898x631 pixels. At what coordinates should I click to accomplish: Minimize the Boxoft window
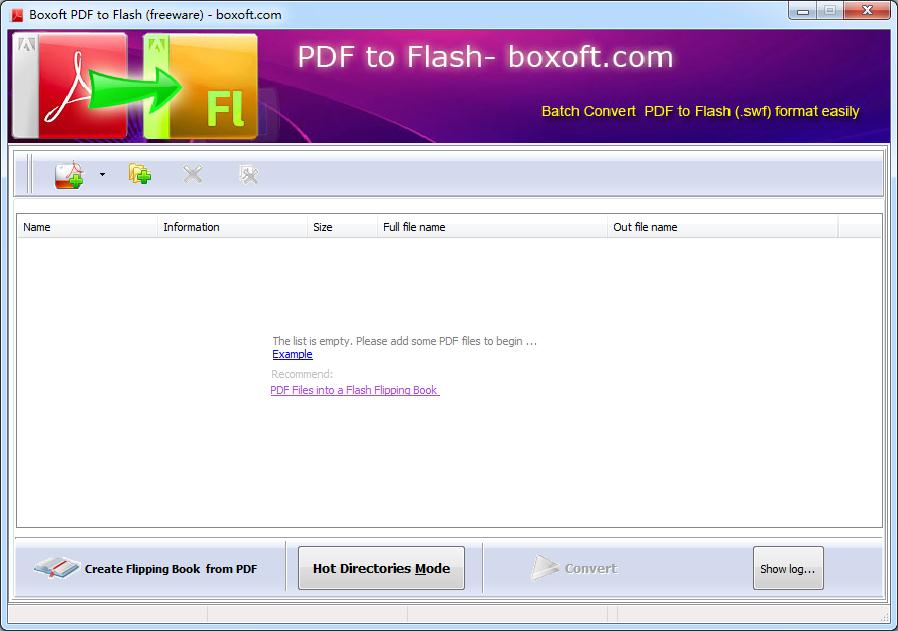tap(802, 11)
